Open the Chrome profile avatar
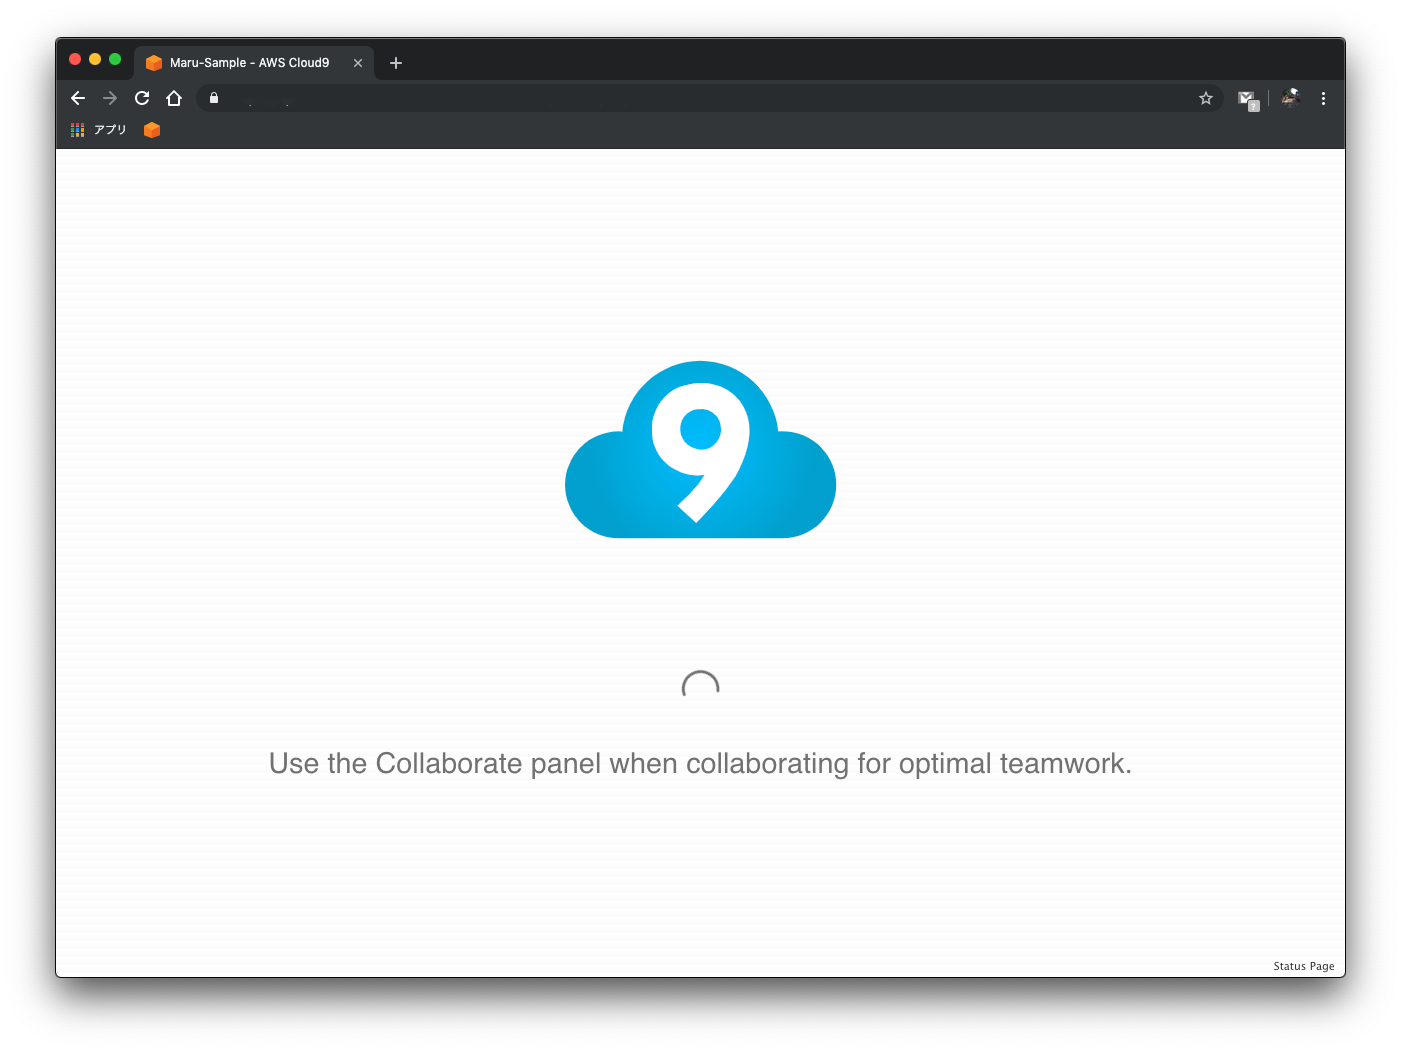The width and height of the screenshot is (1401, 1051). point(1290,98)
